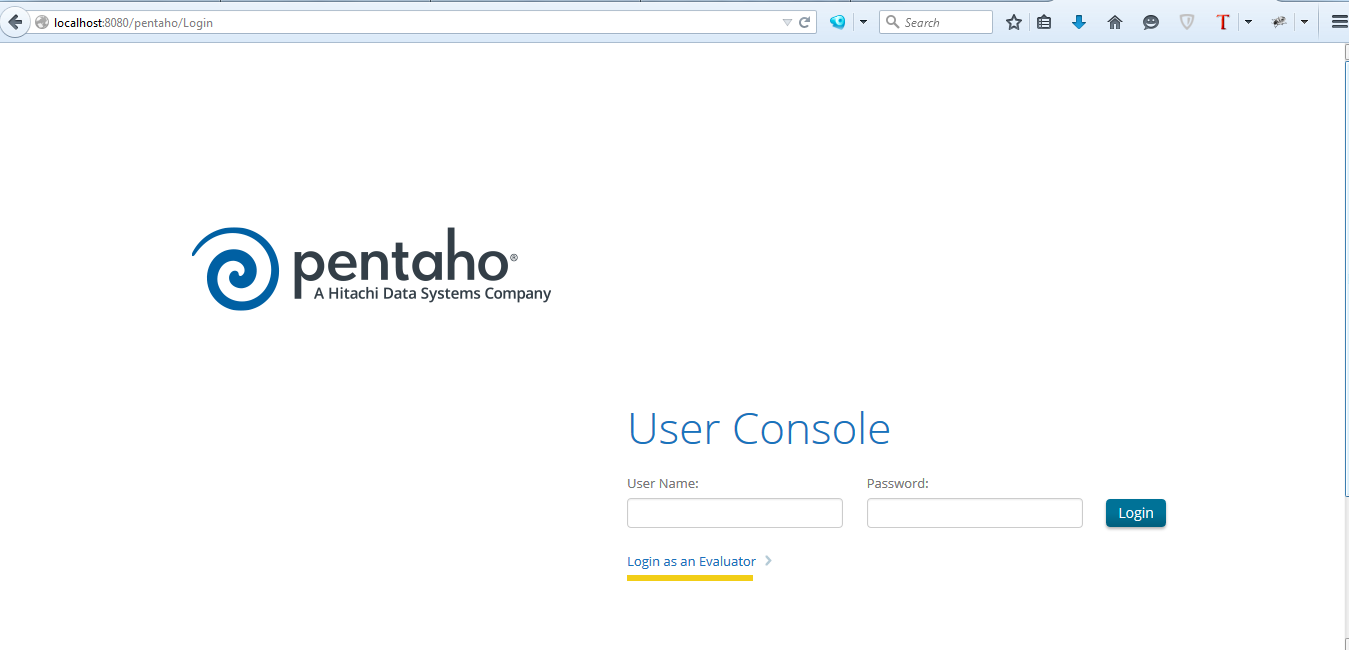Reload the page with the refresh icon
This screenshot has height=650, width=1349.
click(x=805, y=22)
